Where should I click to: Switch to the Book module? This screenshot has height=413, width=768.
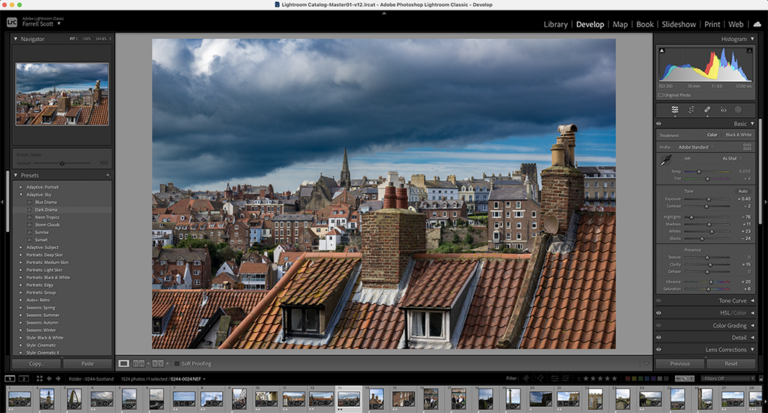pyautogui.click(x=645, y=24)
